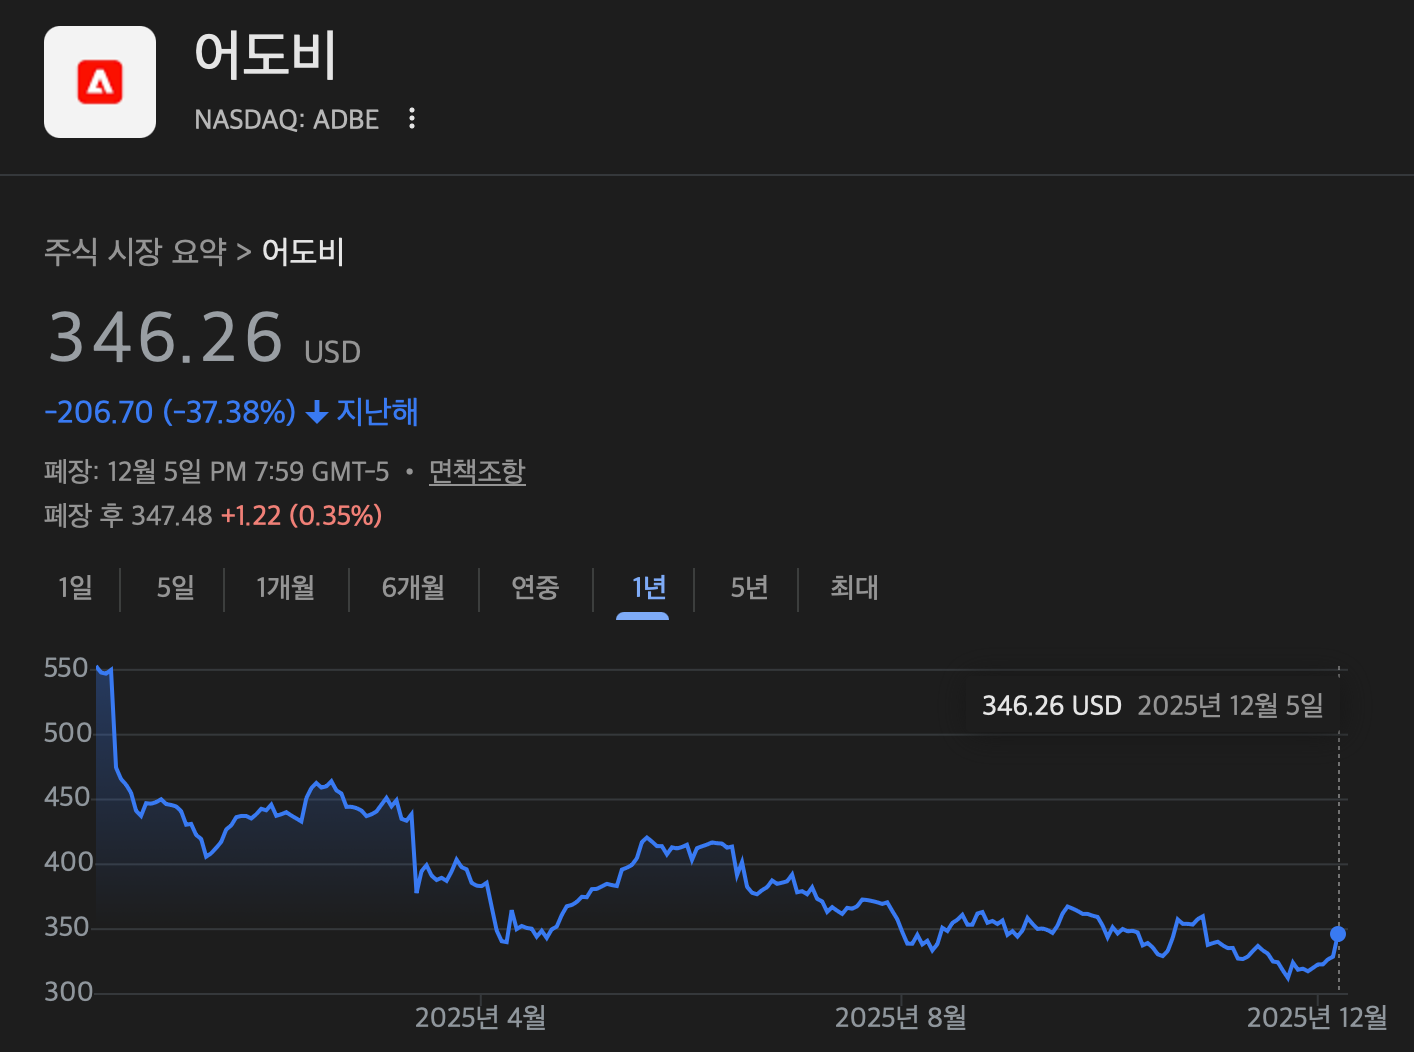Click the Adobe logo icon
Screen dimensions: 1414x1052
click(x=100, y=82)
